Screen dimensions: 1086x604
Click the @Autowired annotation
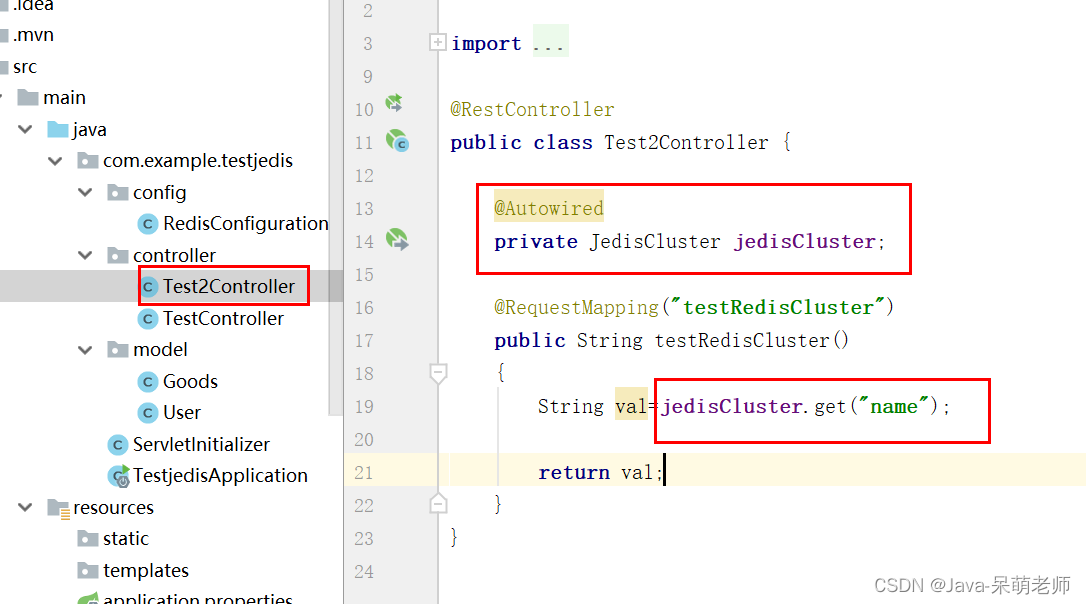549,208
